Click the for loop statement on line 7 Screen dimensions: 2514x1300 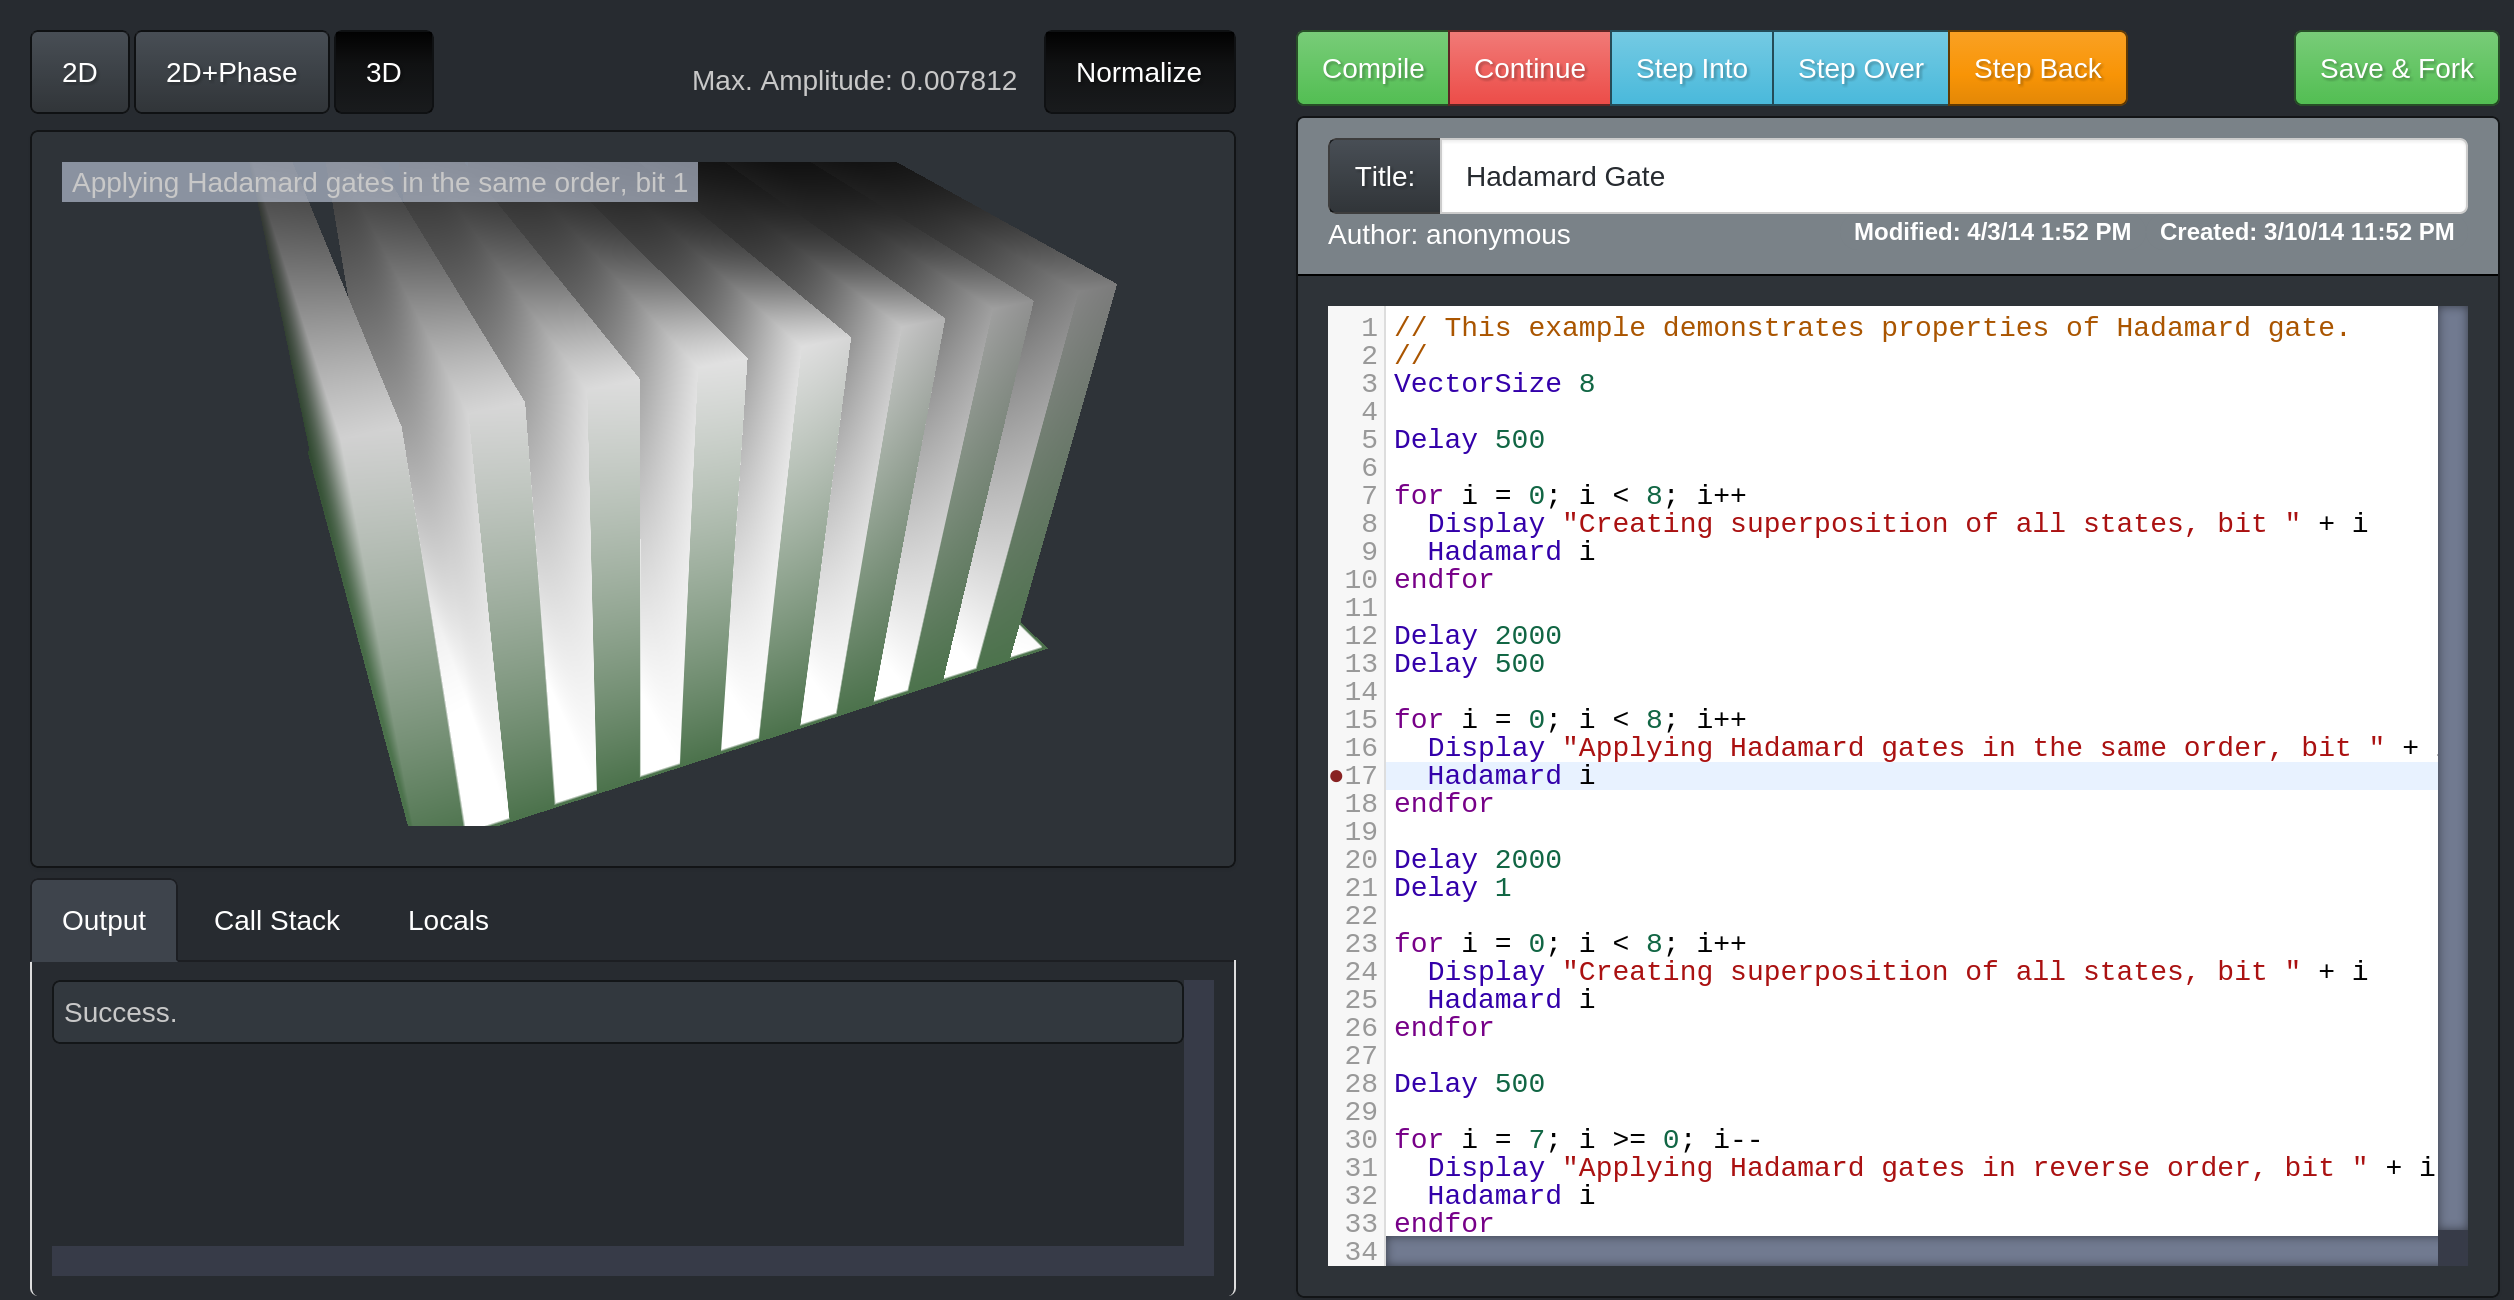[x=1570, y=496]
